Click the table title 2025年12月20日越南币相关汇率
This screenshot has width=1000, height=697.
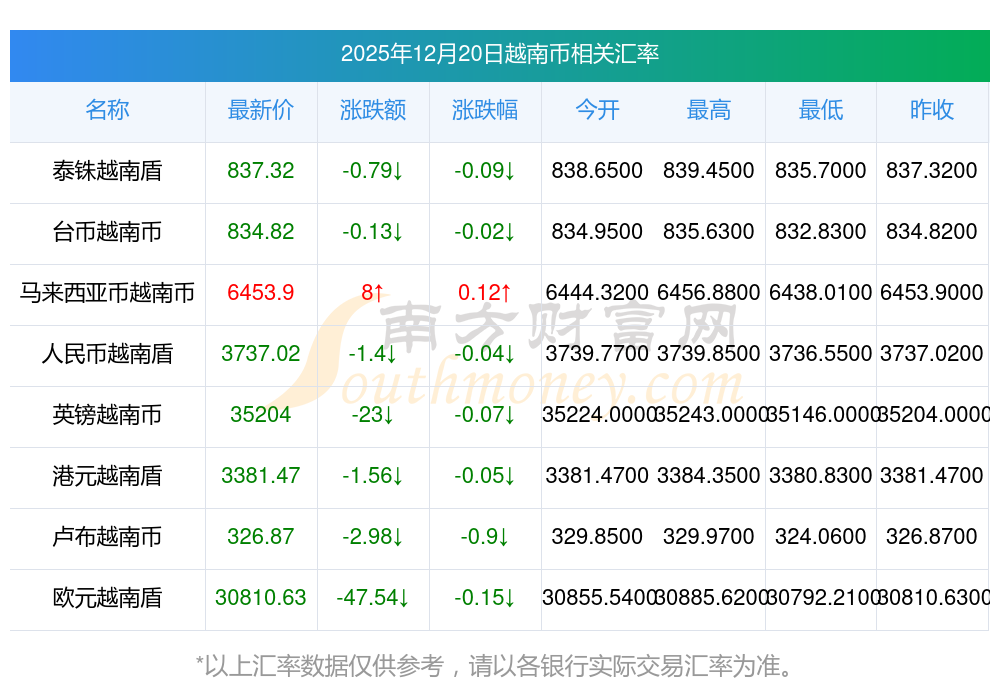point(499,54)
